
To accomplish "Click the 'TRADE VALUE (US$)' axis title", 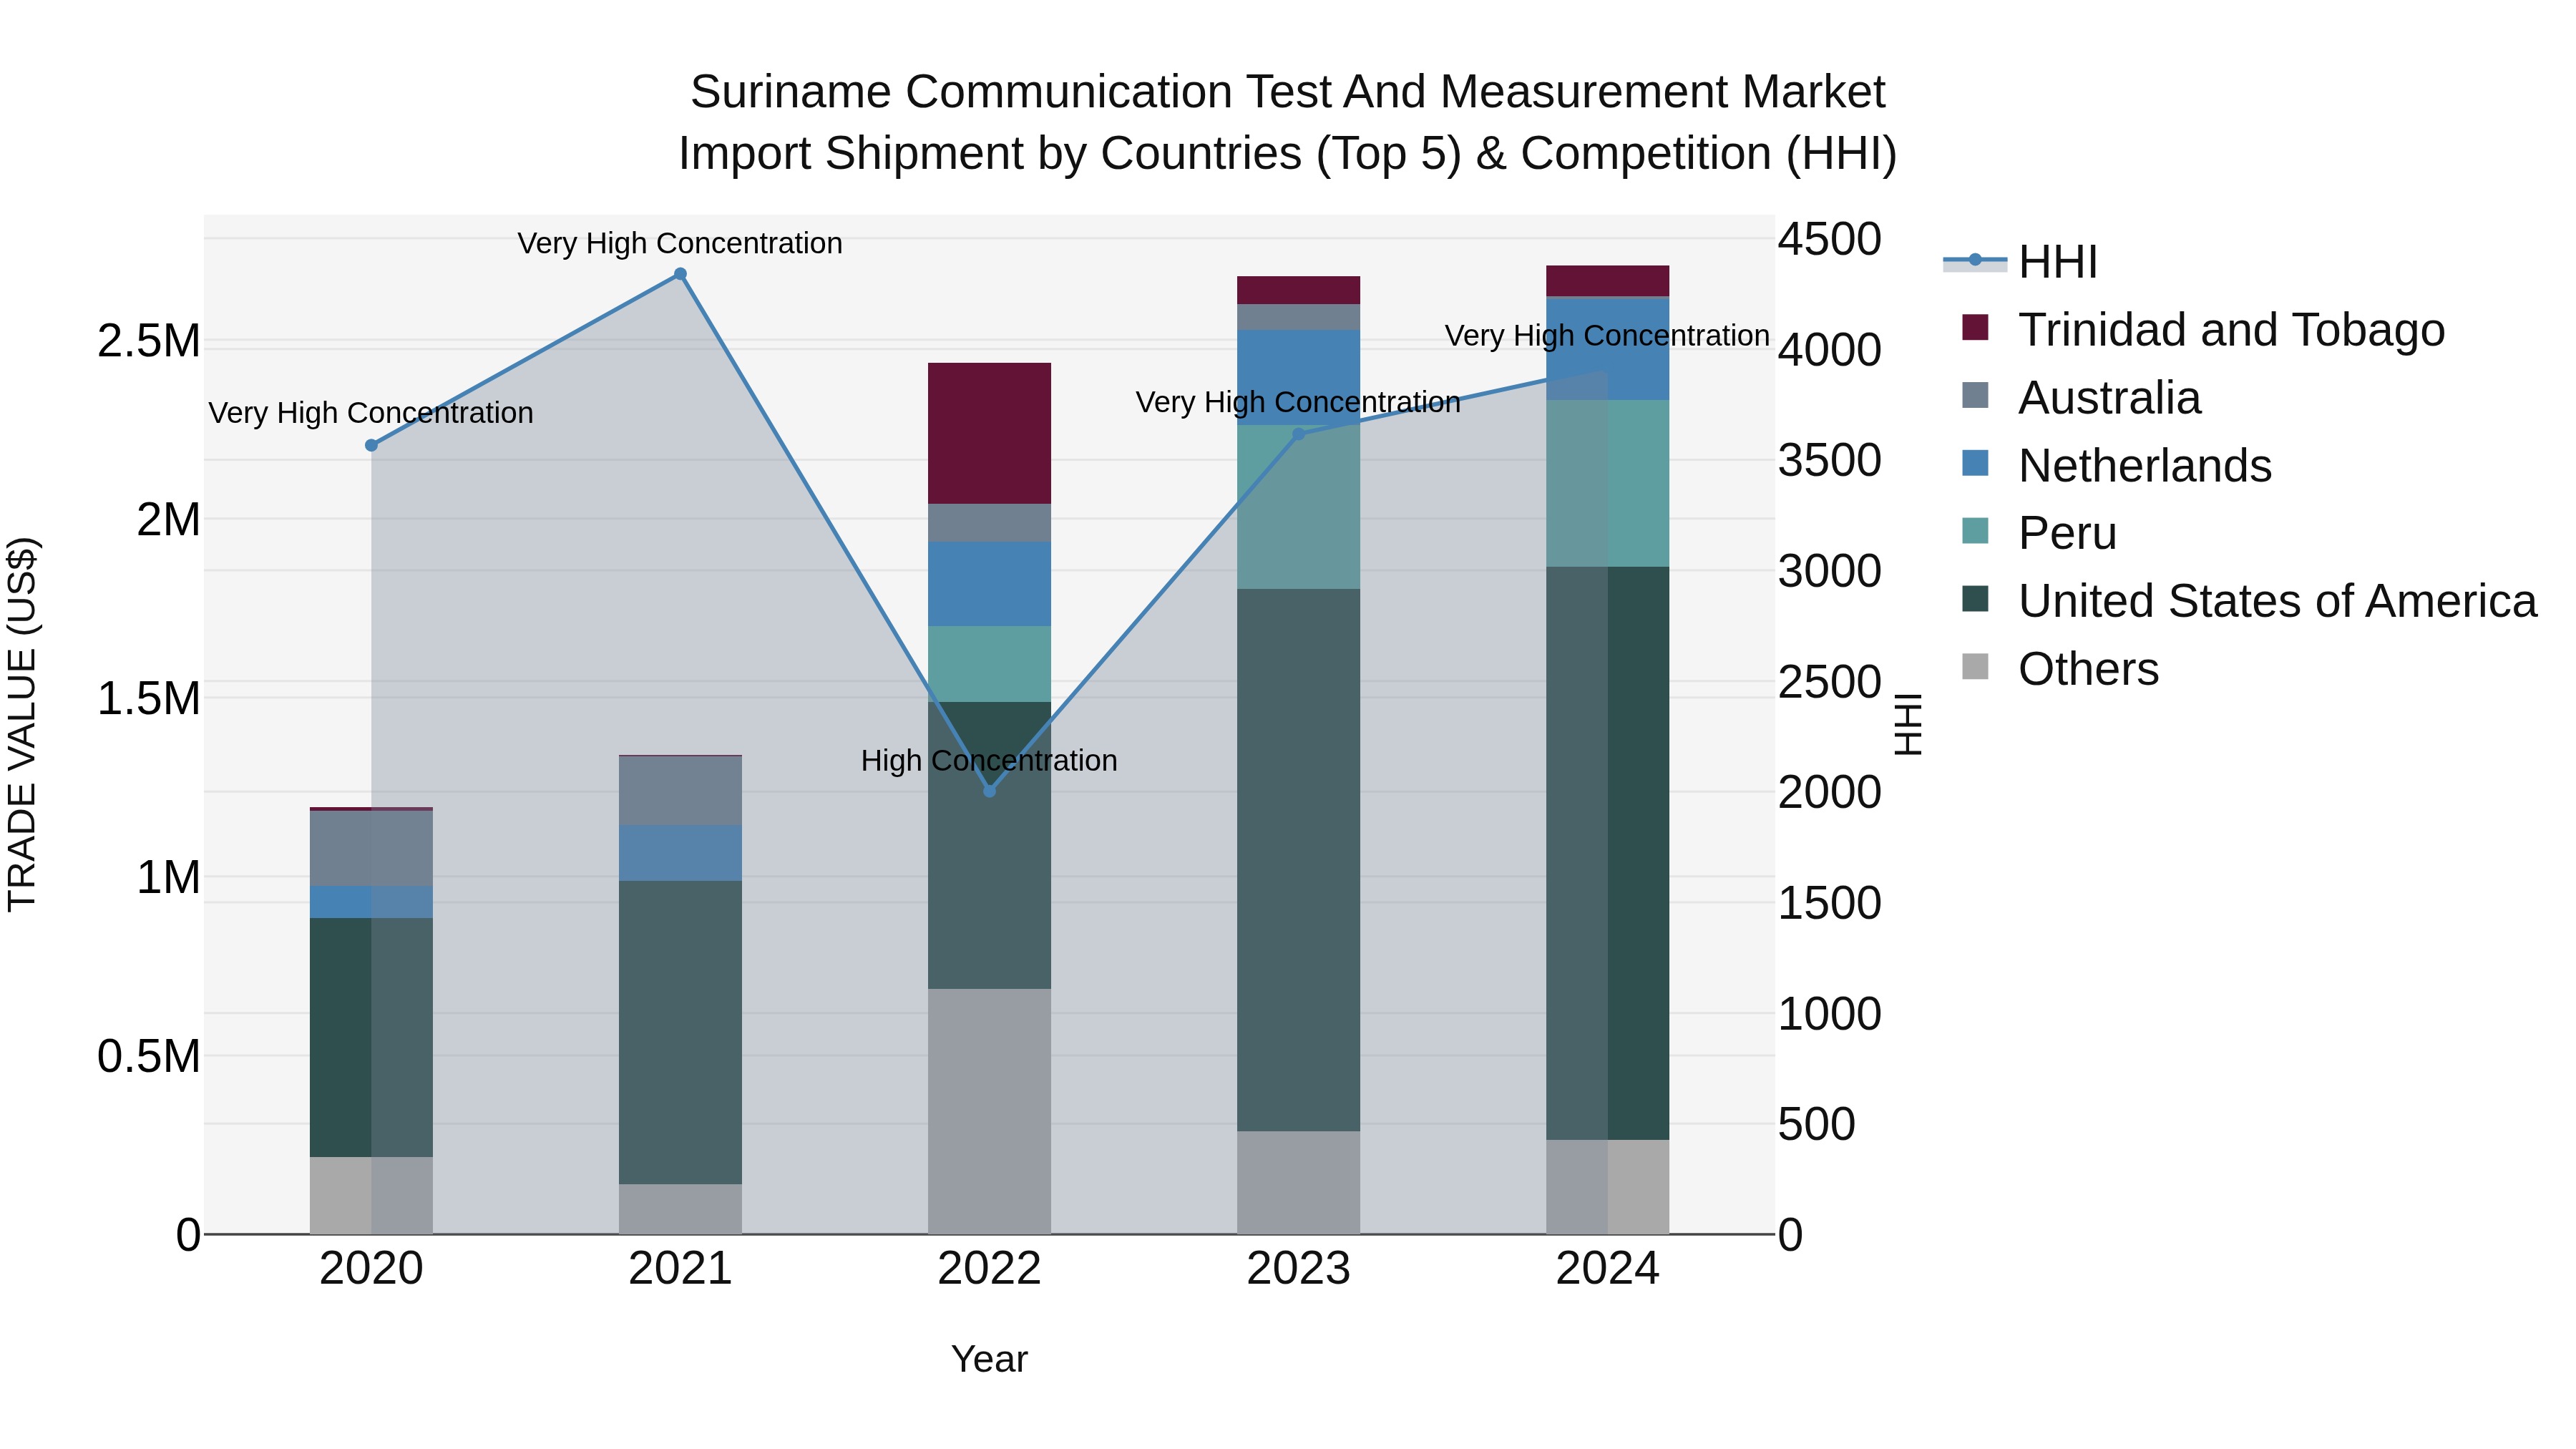I will pyautogui.click(x=22, y=724).
